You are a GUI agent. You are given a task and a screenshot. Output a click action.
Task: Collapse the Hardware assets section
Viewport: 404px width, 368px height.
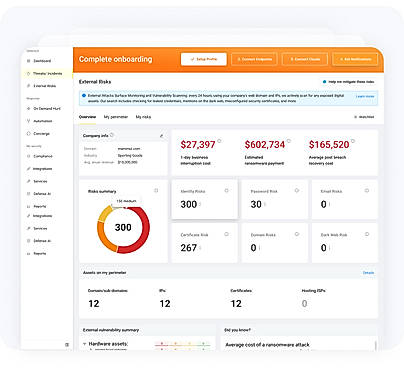pos(84,344)
